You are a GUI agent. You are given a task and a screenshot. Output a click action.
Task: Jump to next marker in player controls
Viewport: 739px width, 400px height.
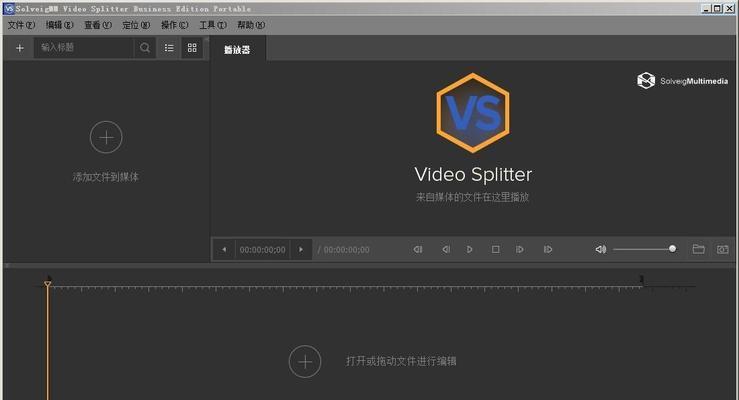coord(548,249)
